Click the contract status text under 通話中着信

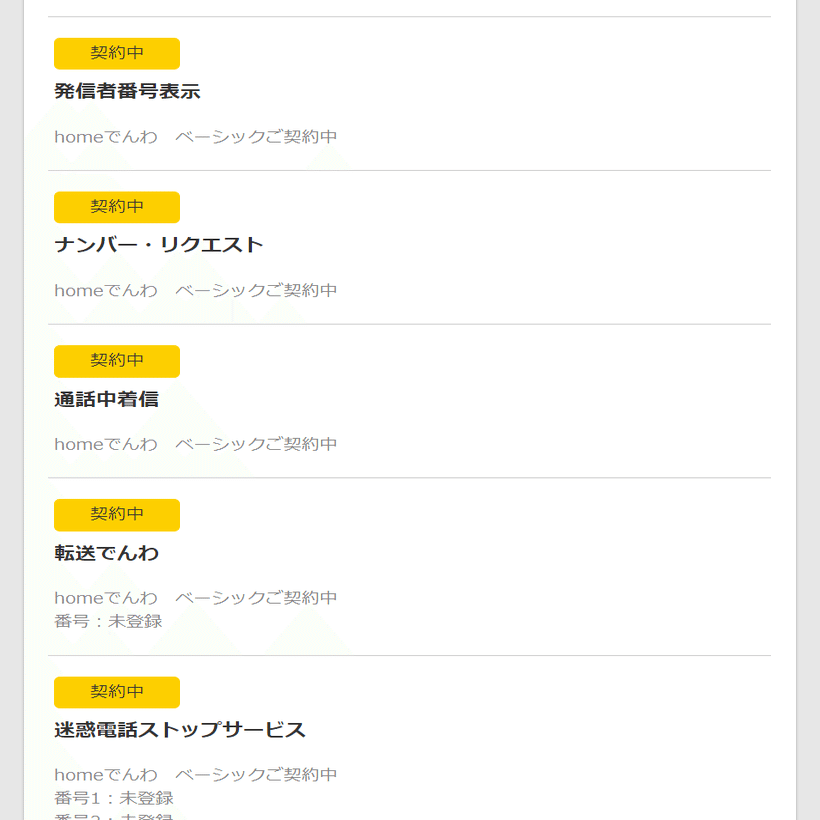196,444
